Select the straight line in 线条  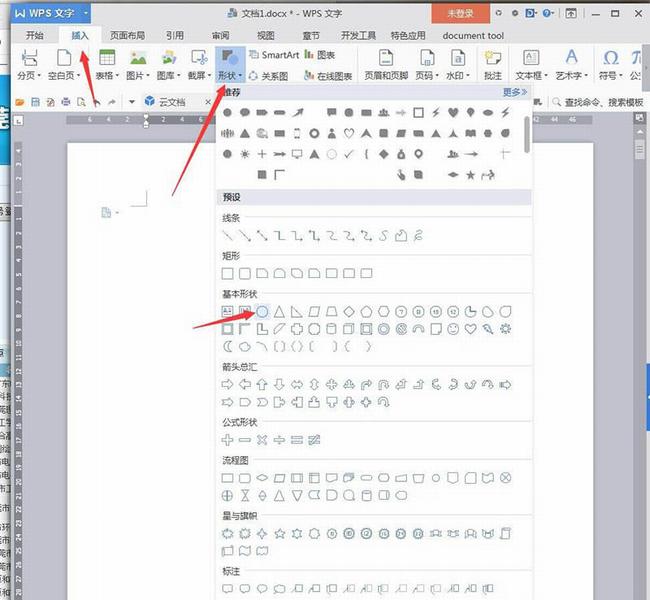227,236
